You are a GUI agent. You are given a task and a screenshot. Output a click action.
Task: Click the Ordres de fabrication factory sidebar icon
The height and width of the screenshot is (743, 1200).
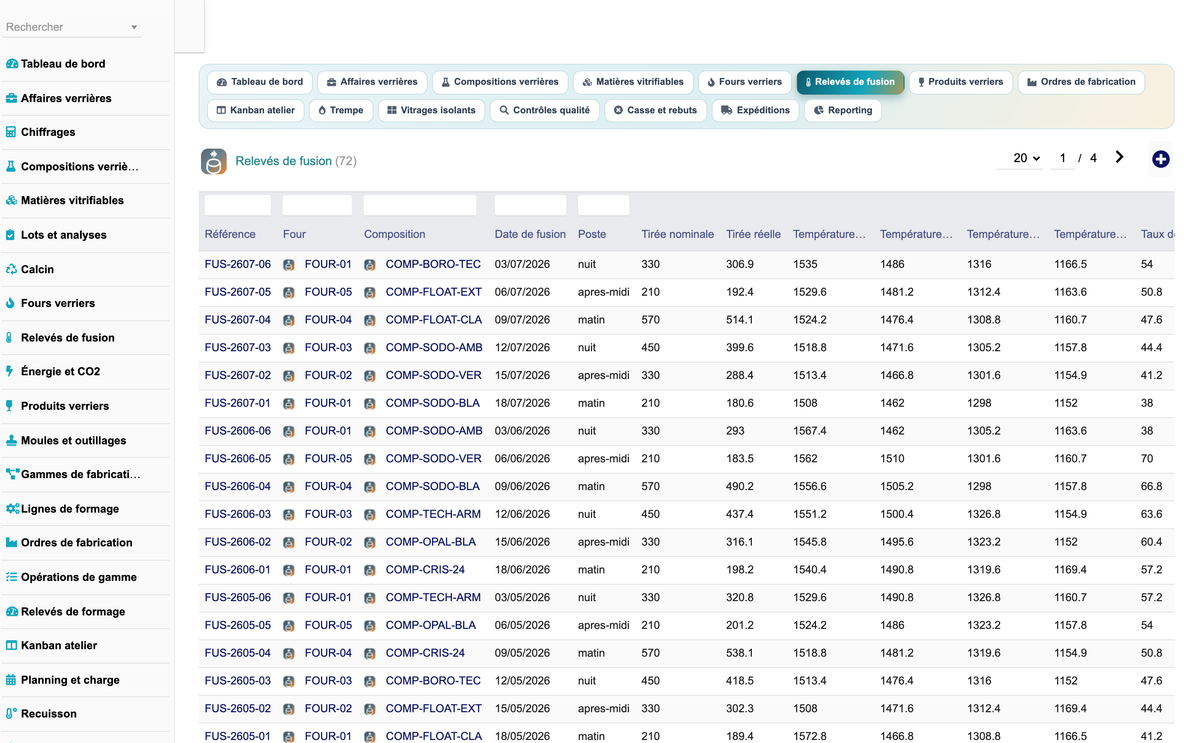[x=12, y=543]
